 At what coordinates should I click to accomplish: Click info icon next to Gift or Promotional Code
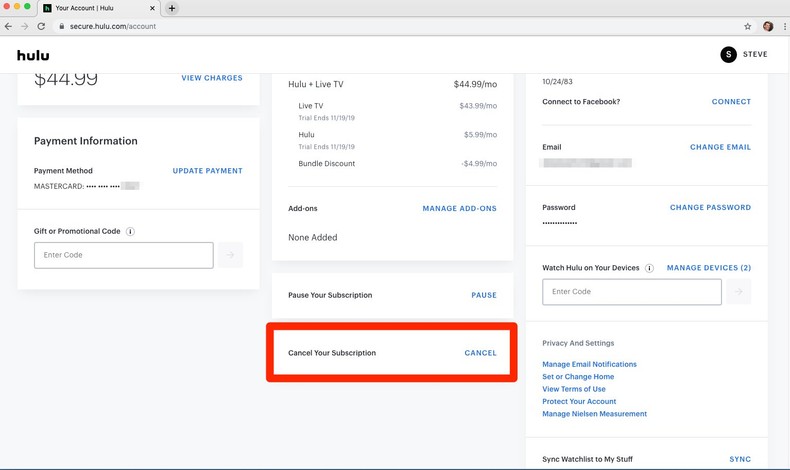tap(130, 232)
